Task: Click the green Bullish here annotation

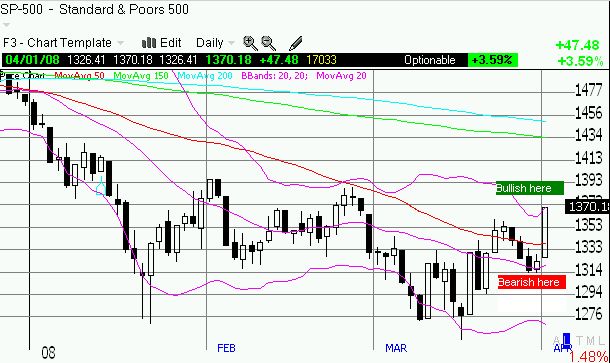Action: [x=529, y=188]
